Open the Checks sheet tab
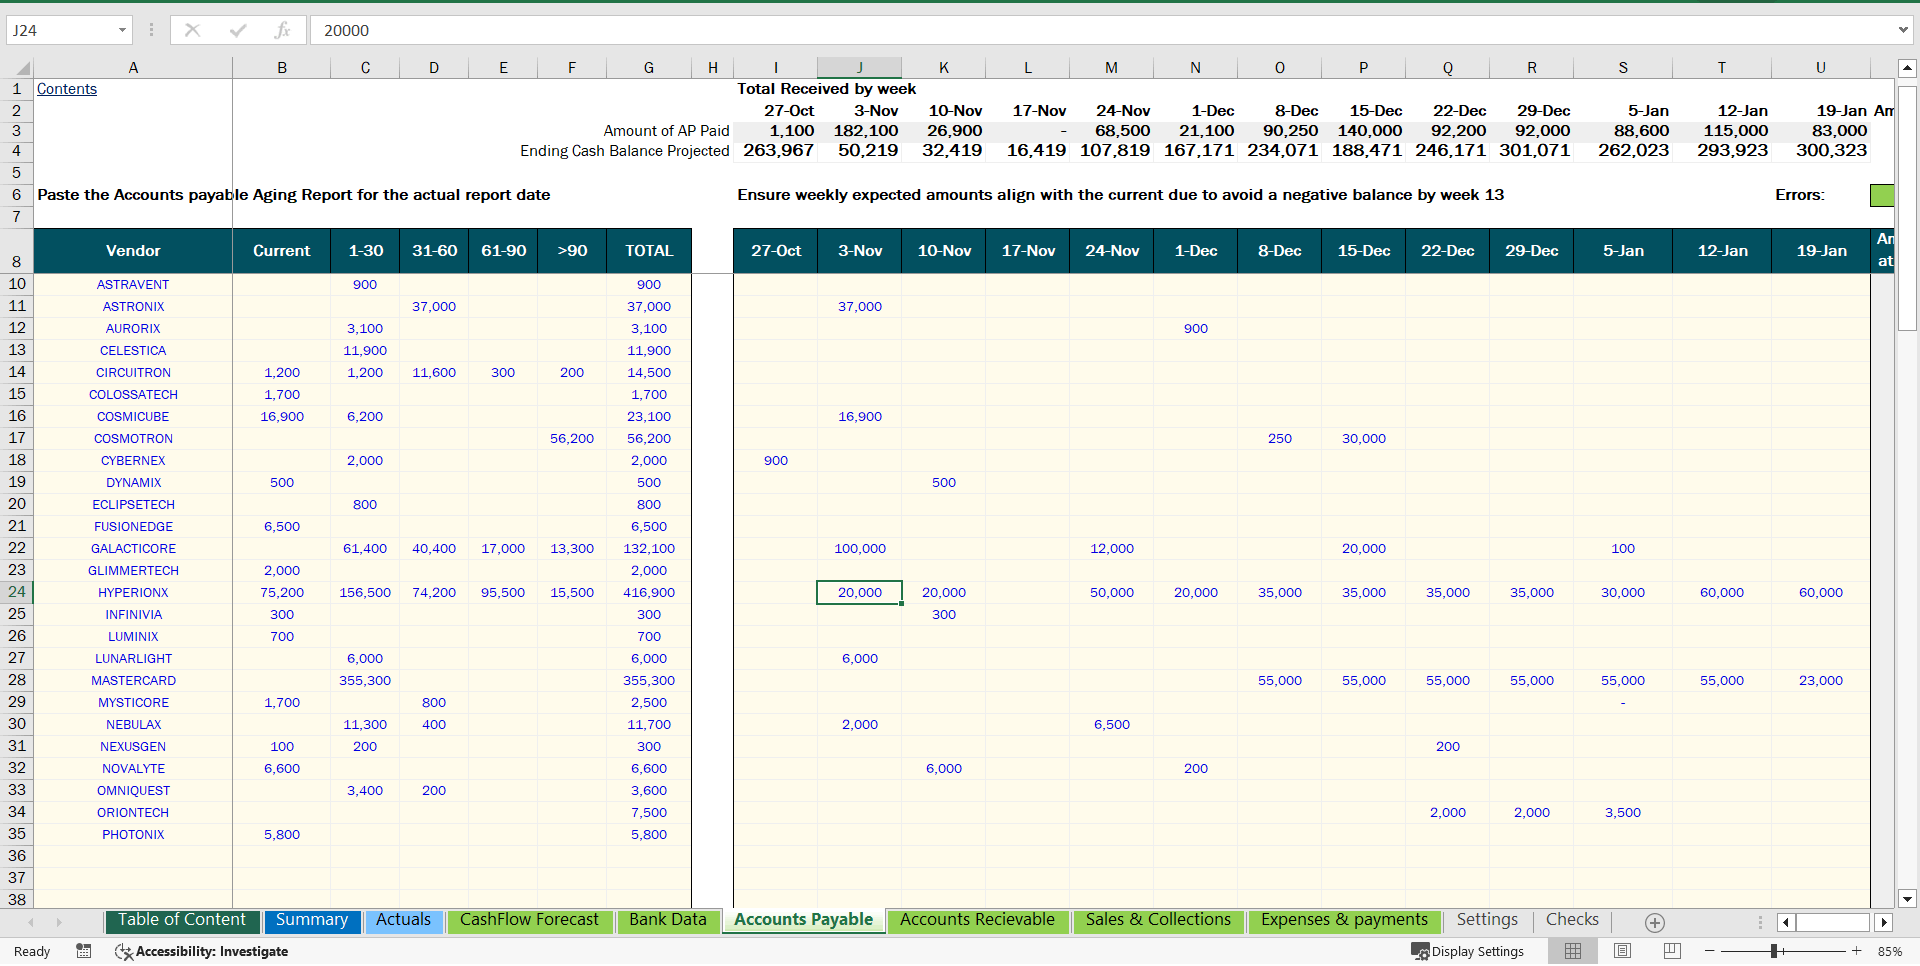This screenshot has width=1920, height=966. (x=1572, y=920)
